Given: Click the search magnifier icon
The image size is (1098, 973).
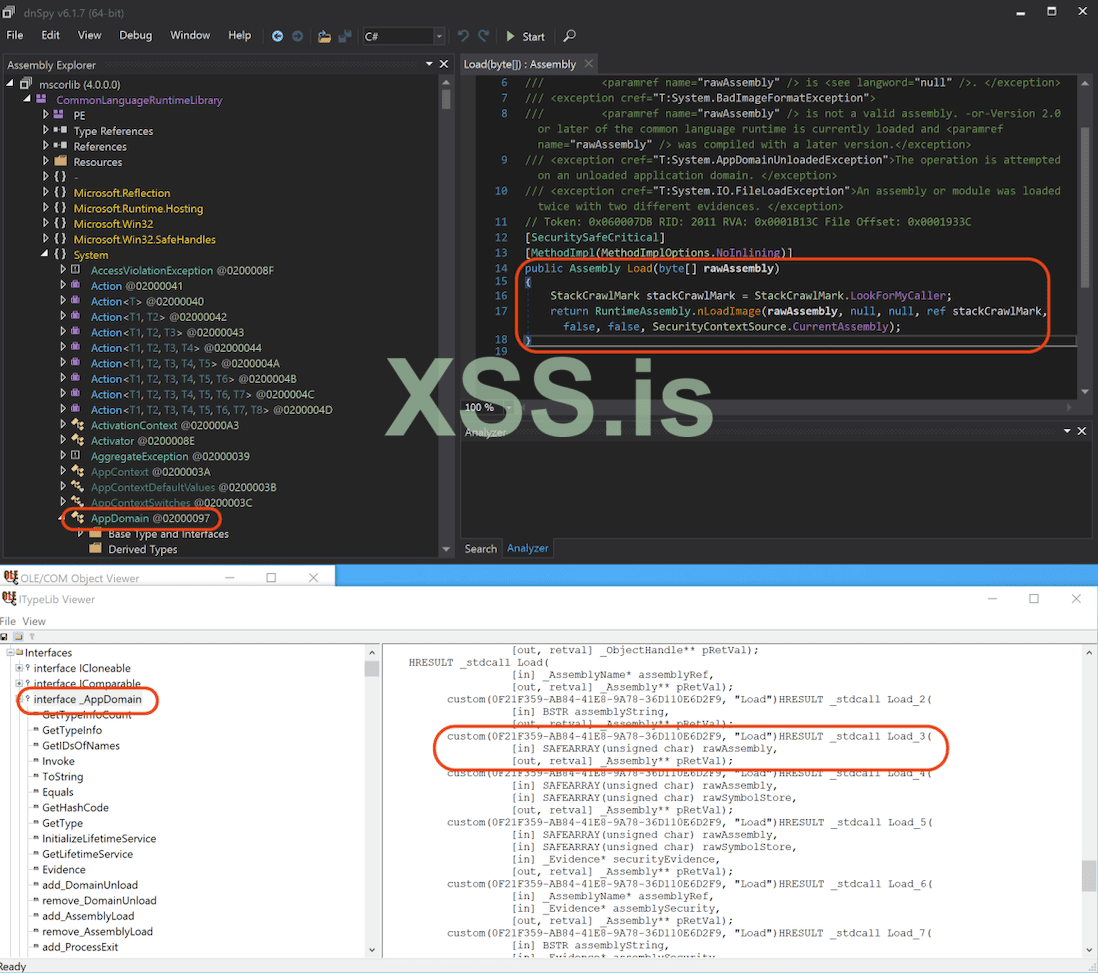Looking at the screenshot, I should (570, 36).
